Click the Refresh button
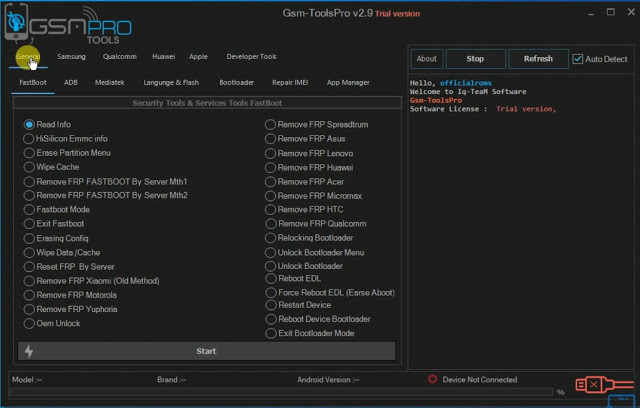 [538, 59]
